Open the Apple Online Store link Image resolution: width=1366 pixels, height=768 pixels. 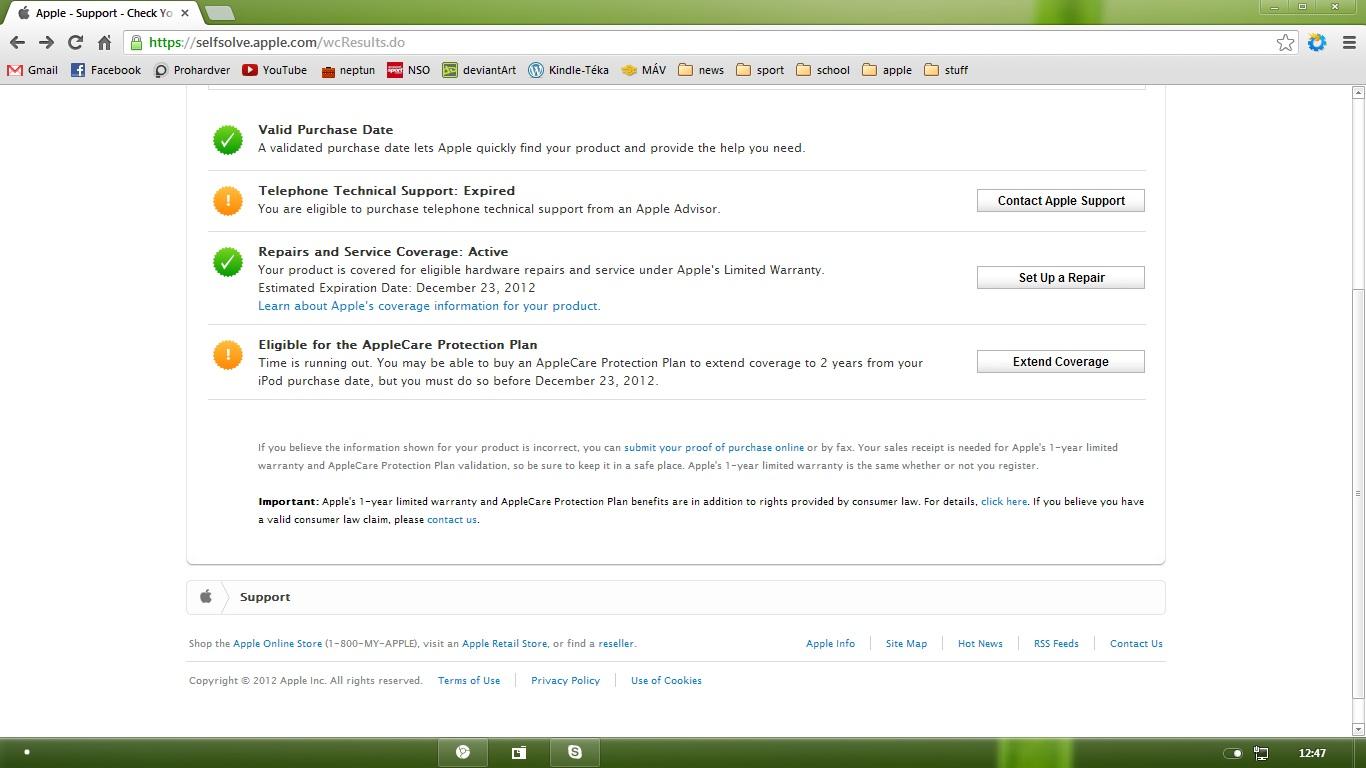click(x=278, y=644)
